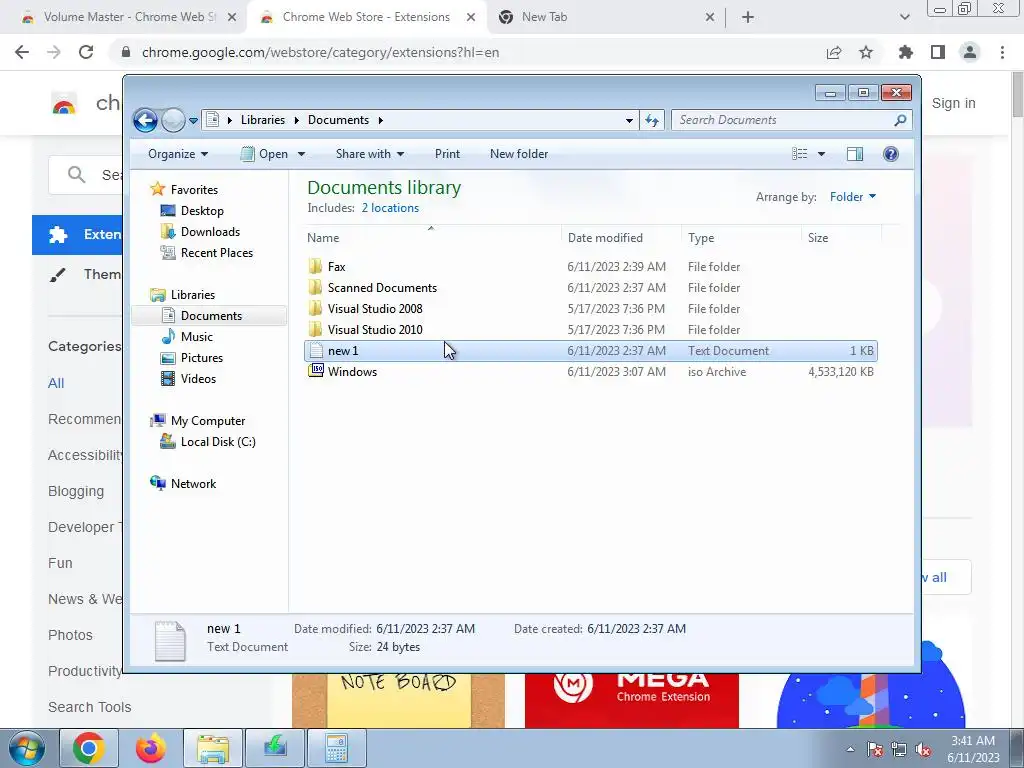
Task: Expand address bar history dropdown
Action: (x=629, y=120)
